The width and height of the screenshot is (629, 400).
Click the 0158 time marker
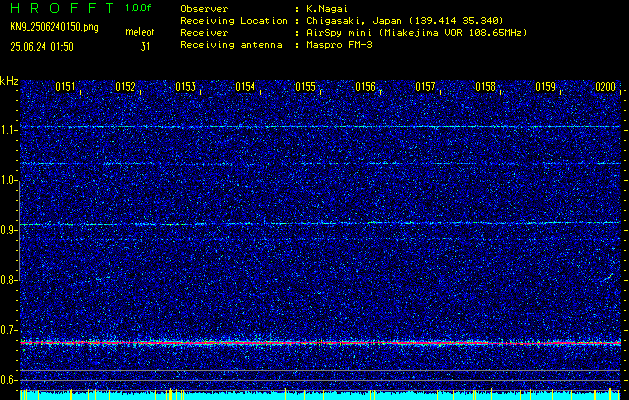pos(485,87)
